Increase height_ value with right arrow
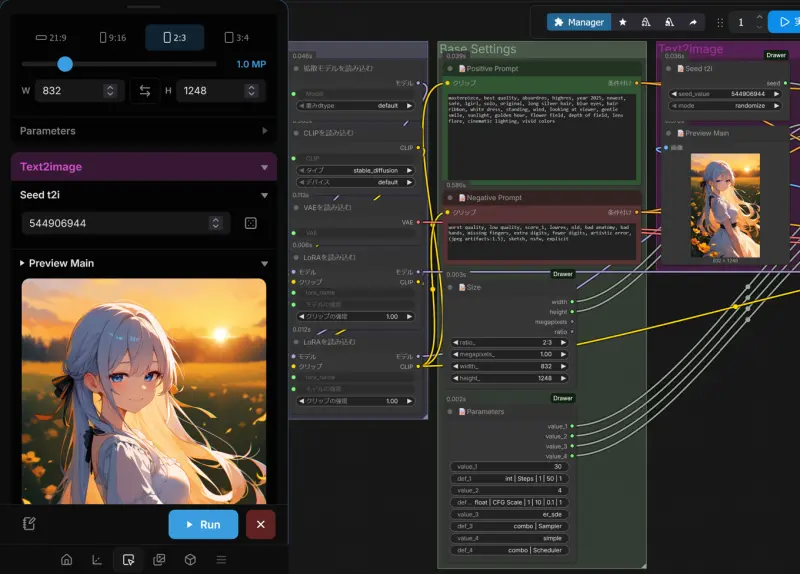The height and width of the screenshot is (574, 800). tap(563, 379)
